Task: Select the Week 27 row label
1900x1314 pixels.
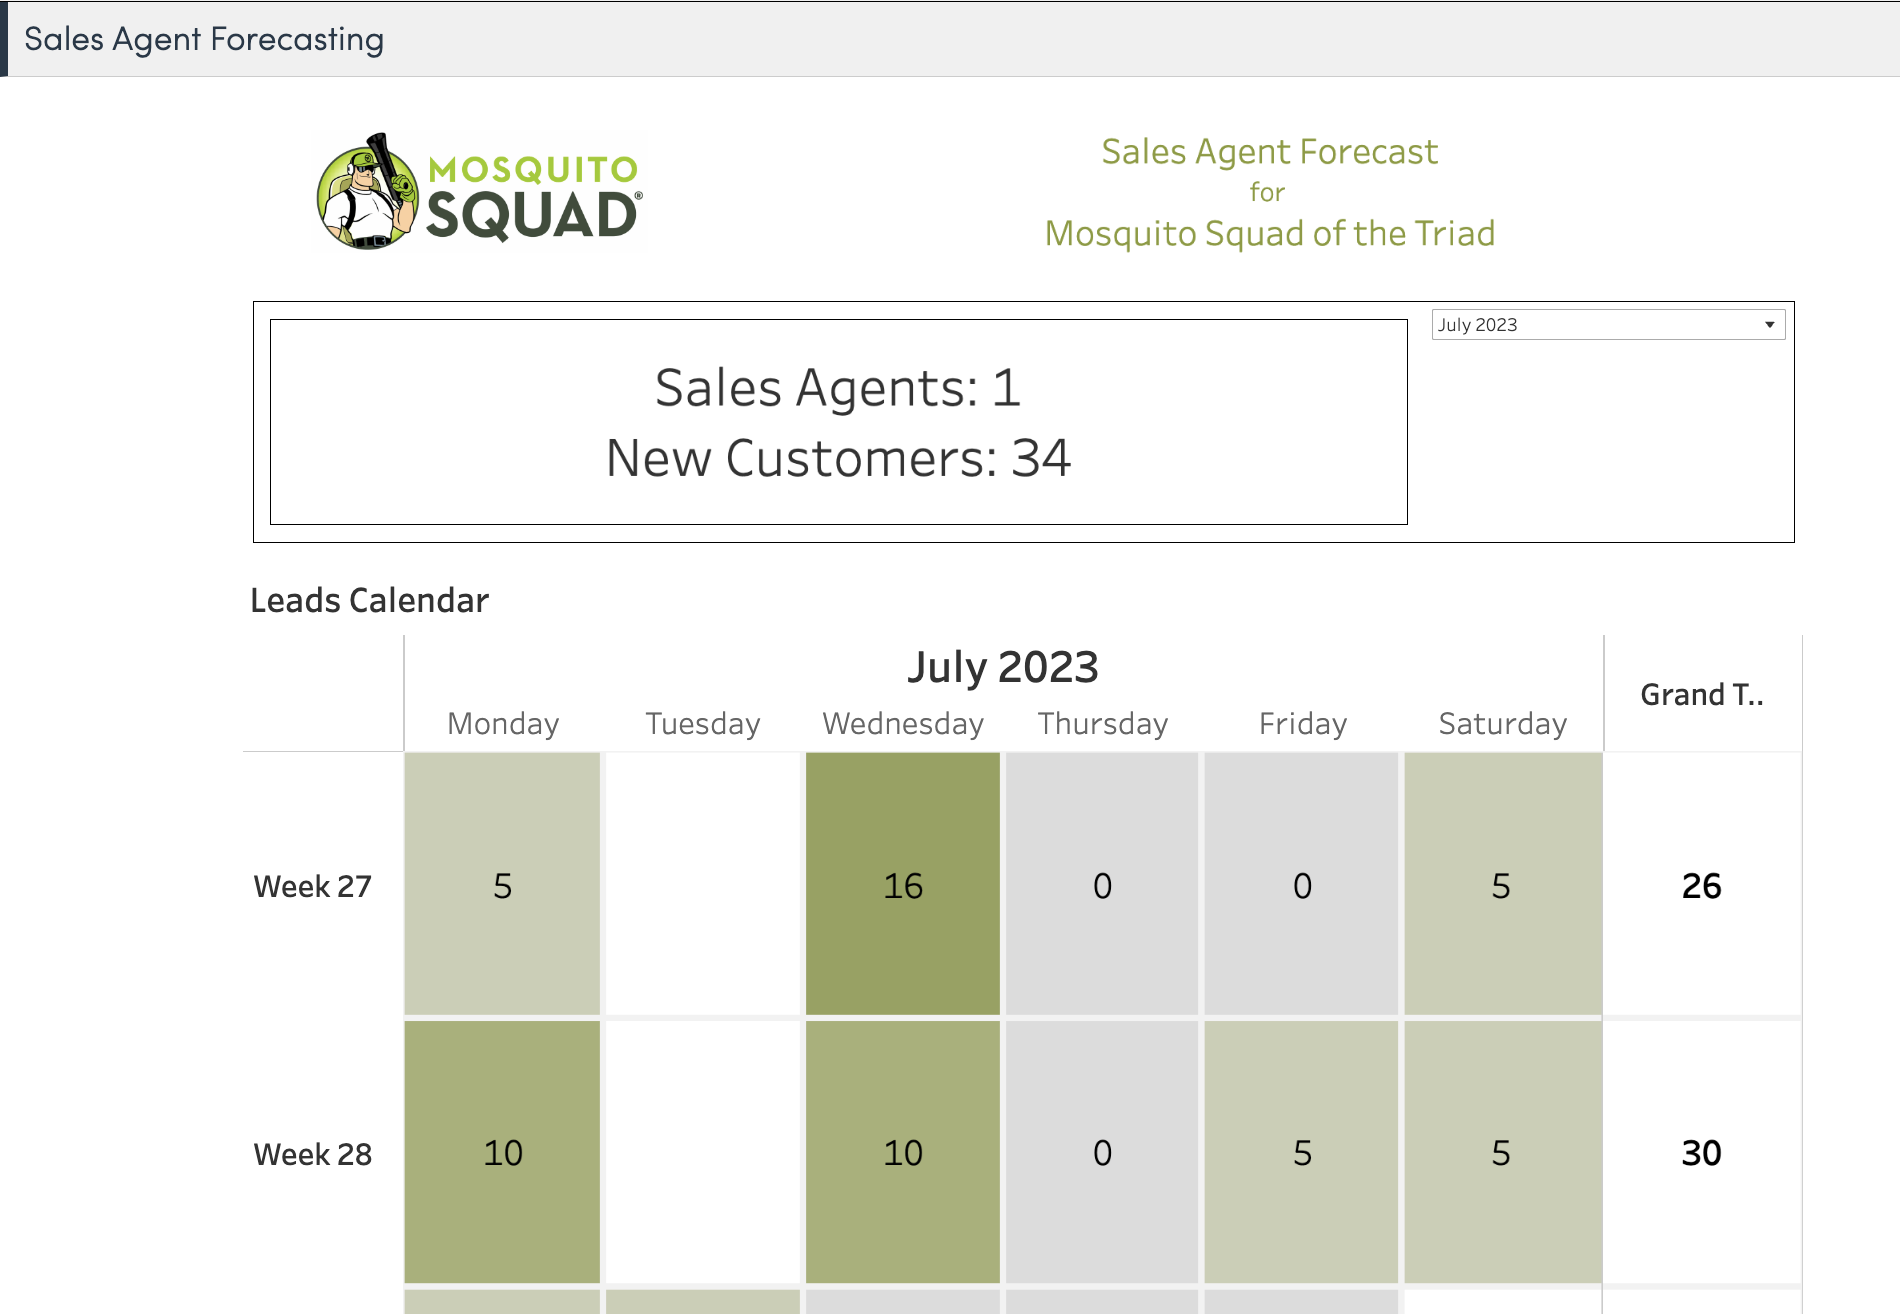Action: (312, 886)
